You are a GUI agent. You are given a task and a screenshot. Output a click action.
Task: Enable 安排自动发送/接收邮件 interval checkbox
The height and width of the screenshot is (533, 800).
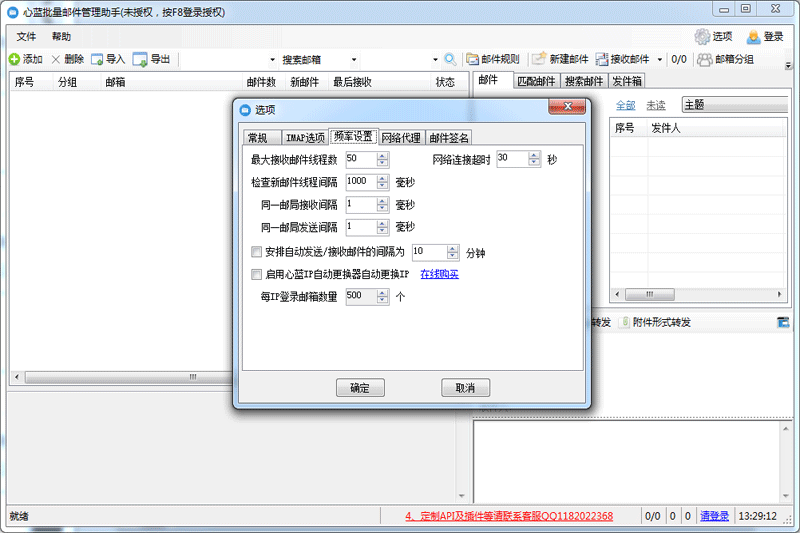click(256, 252)
